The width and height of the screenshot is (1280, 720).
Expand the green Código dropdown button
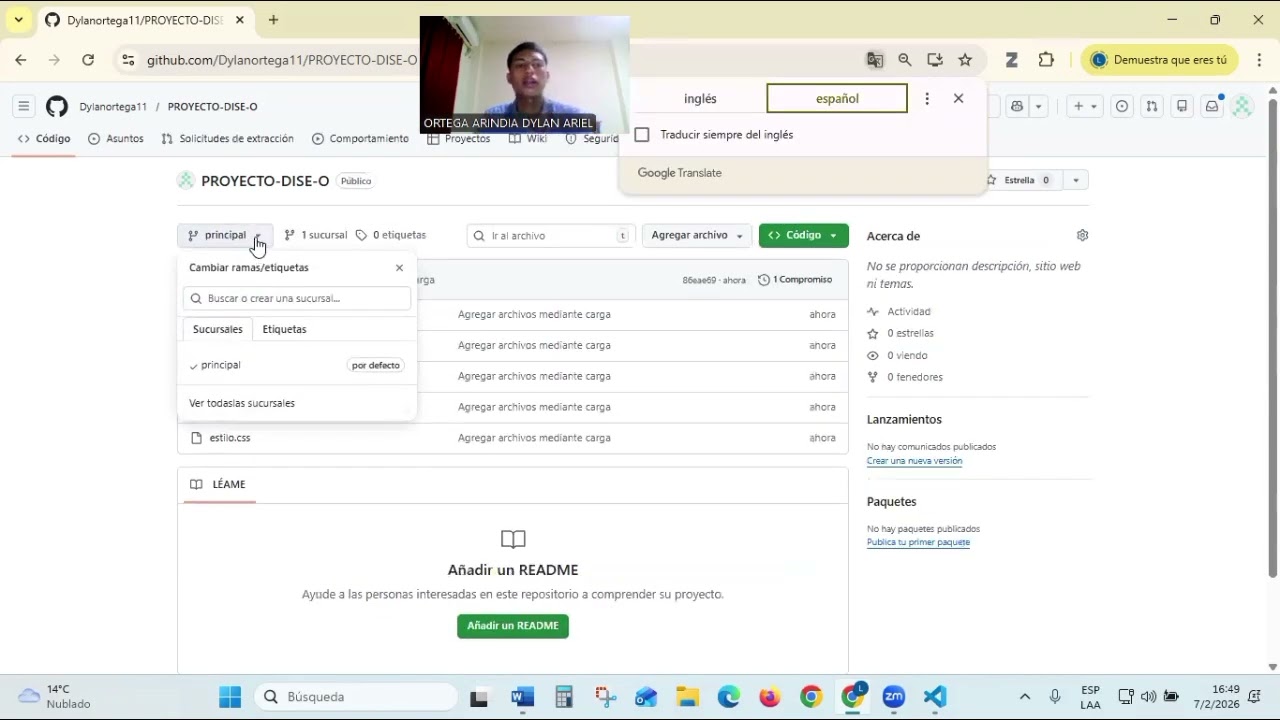804,235
